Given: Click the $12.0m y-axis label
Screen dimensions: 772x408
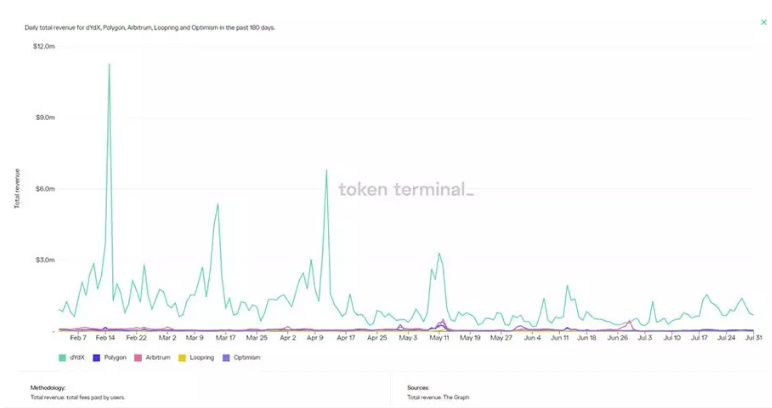Looking at the screenshot, I should (x=43, y=46).
